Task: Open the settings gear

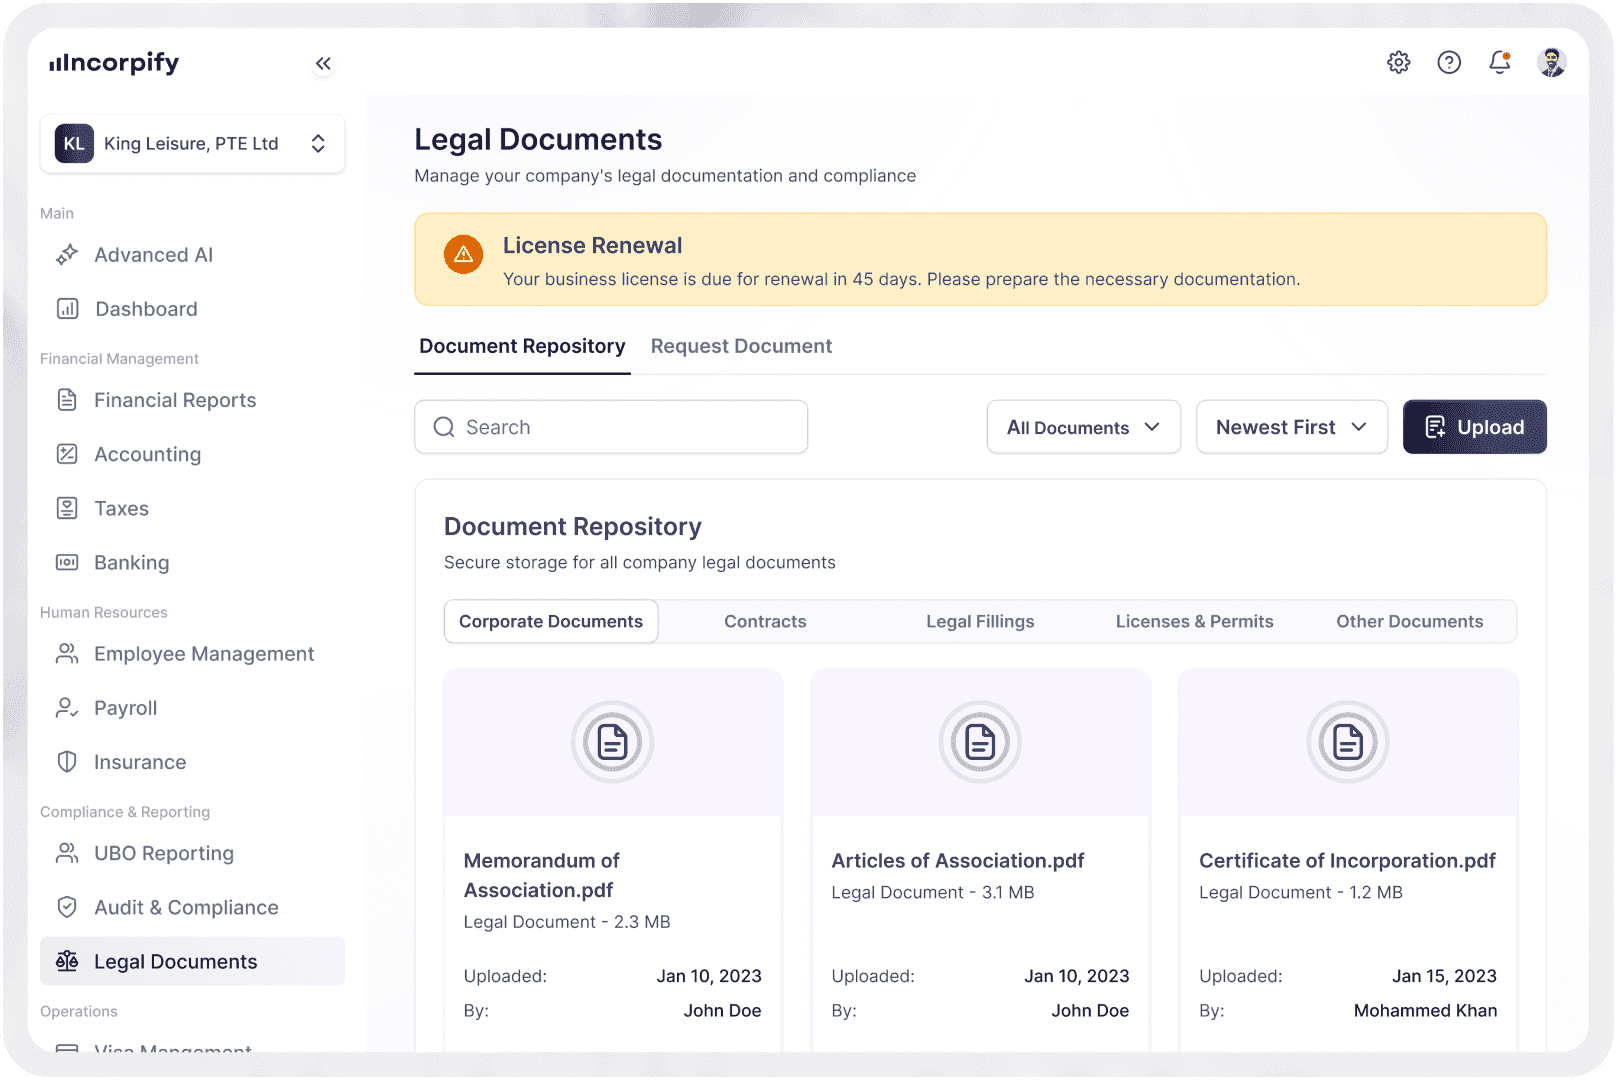Action: 1398,62
